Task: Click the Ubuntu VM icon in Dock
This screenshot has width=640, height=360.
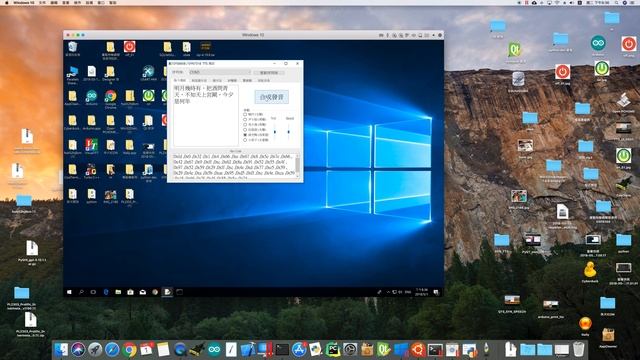Action: point(418,350)
